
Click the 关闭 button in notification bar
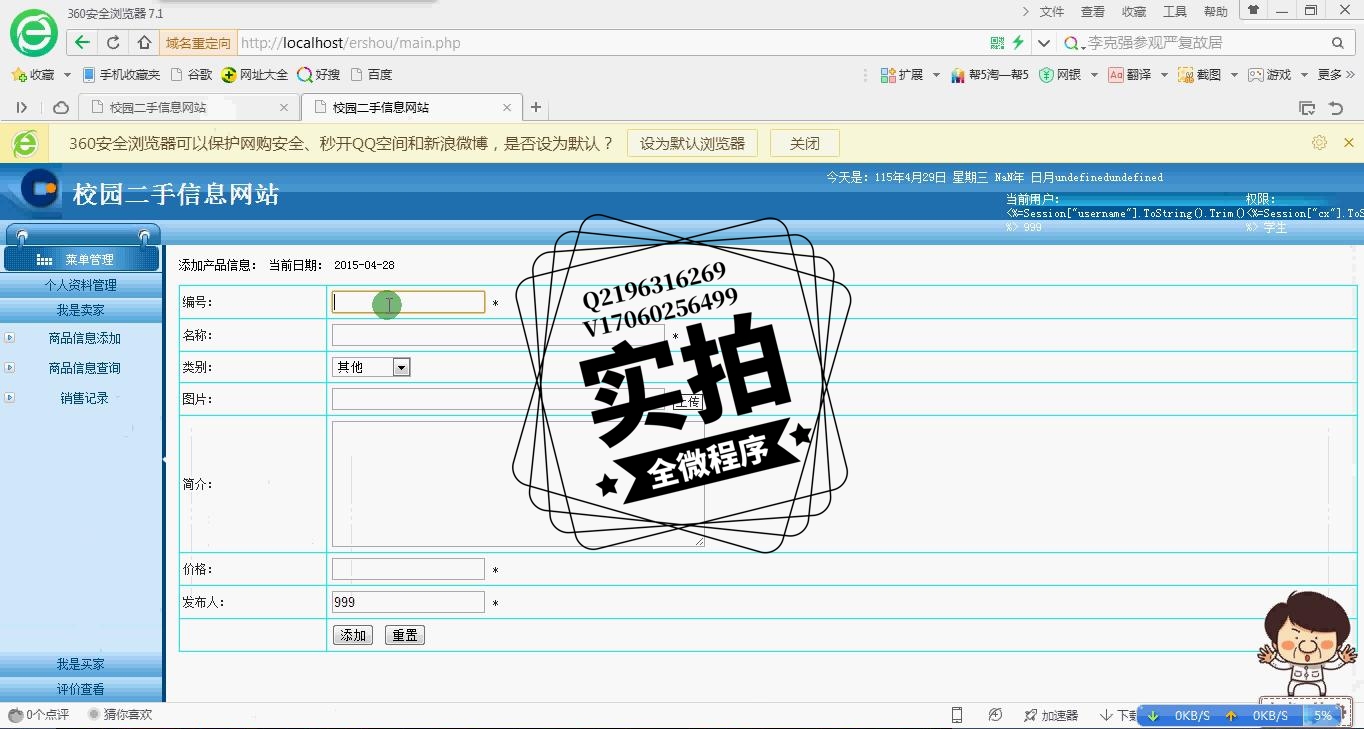tap(804, 143)
